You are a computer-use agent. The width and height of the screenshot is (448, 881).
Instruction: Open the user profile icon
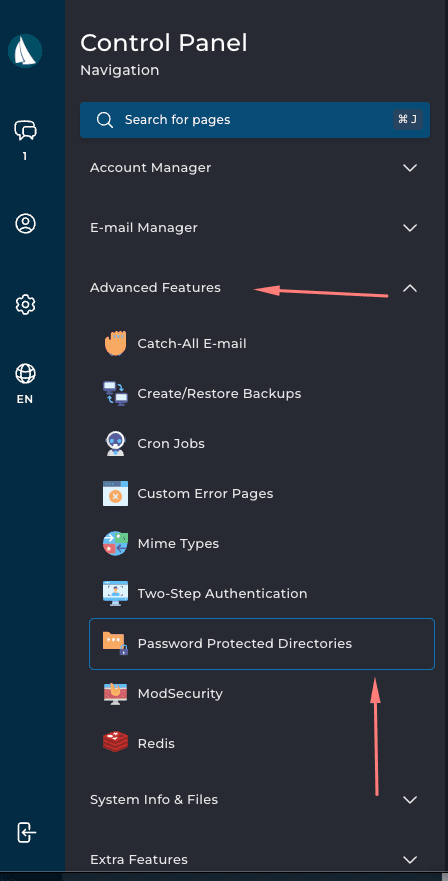[25, 224]
